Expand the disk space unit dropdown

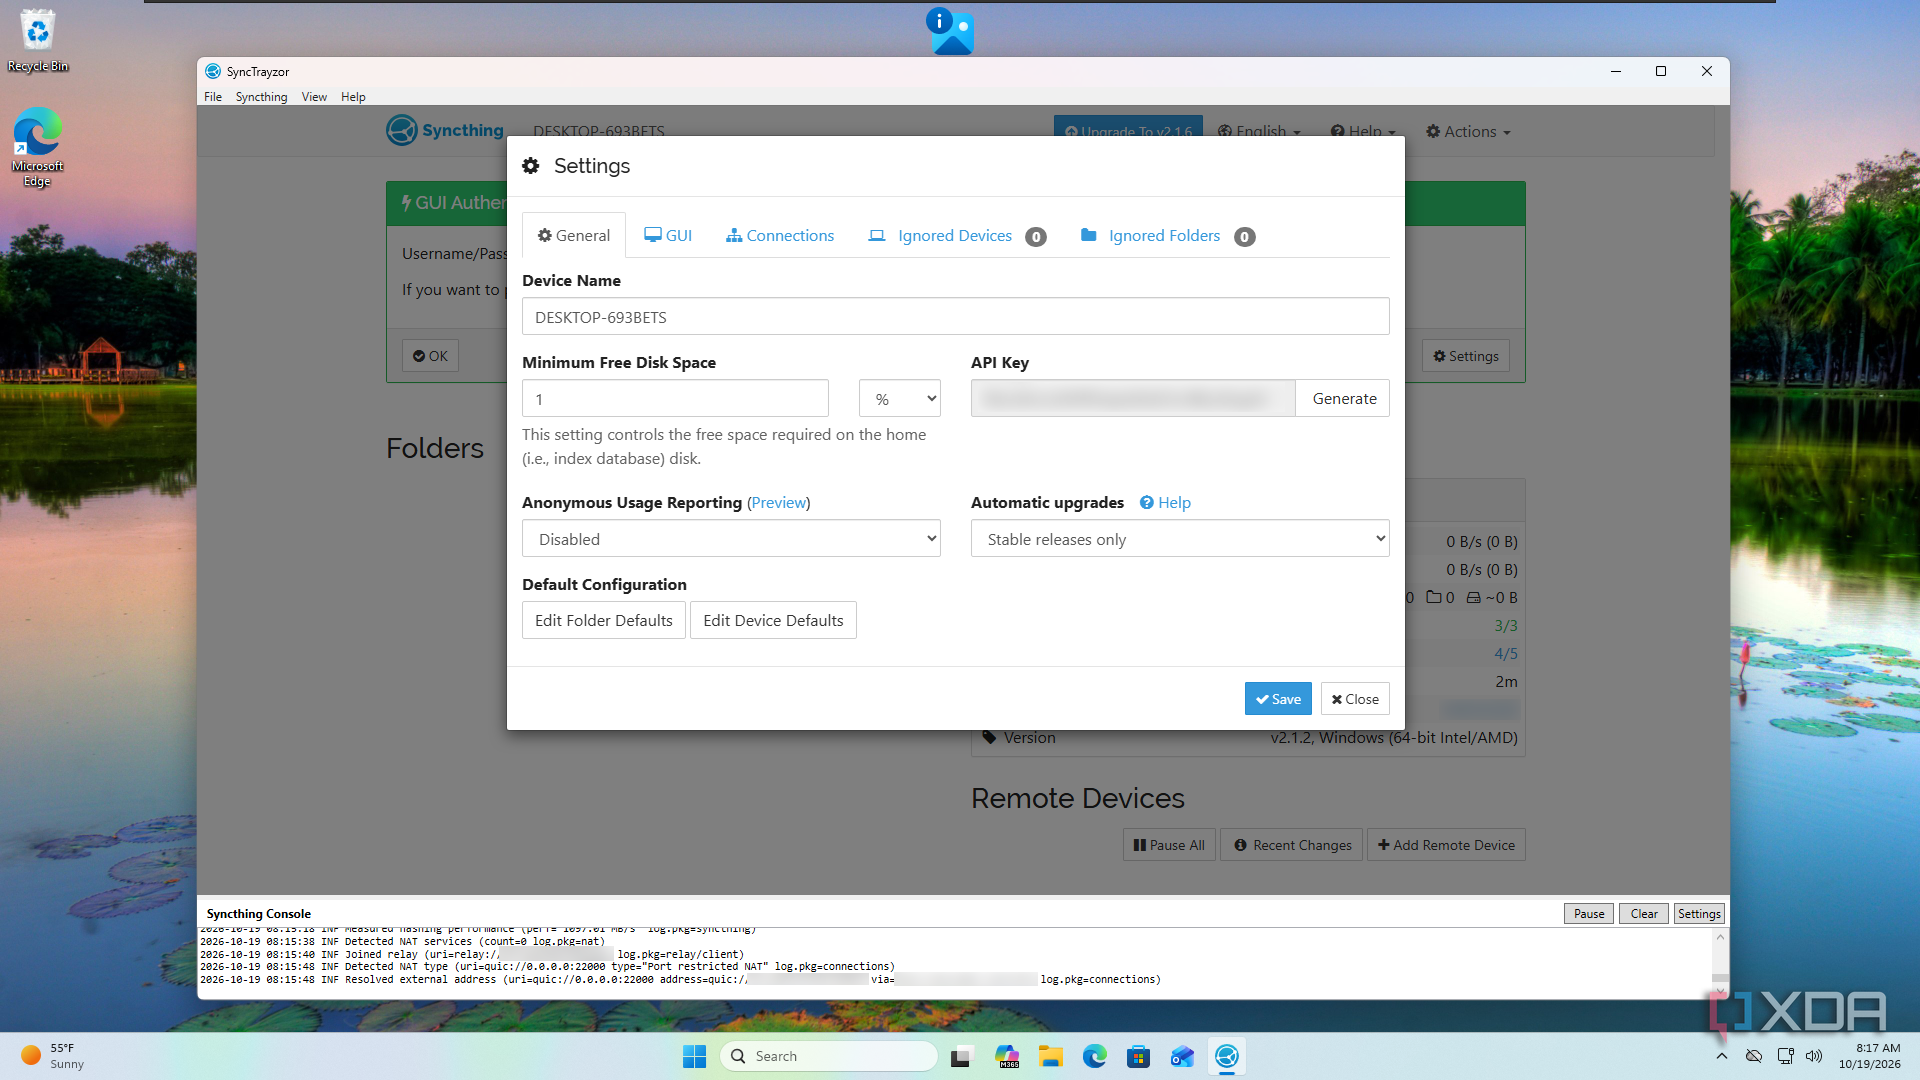point(899,399)
